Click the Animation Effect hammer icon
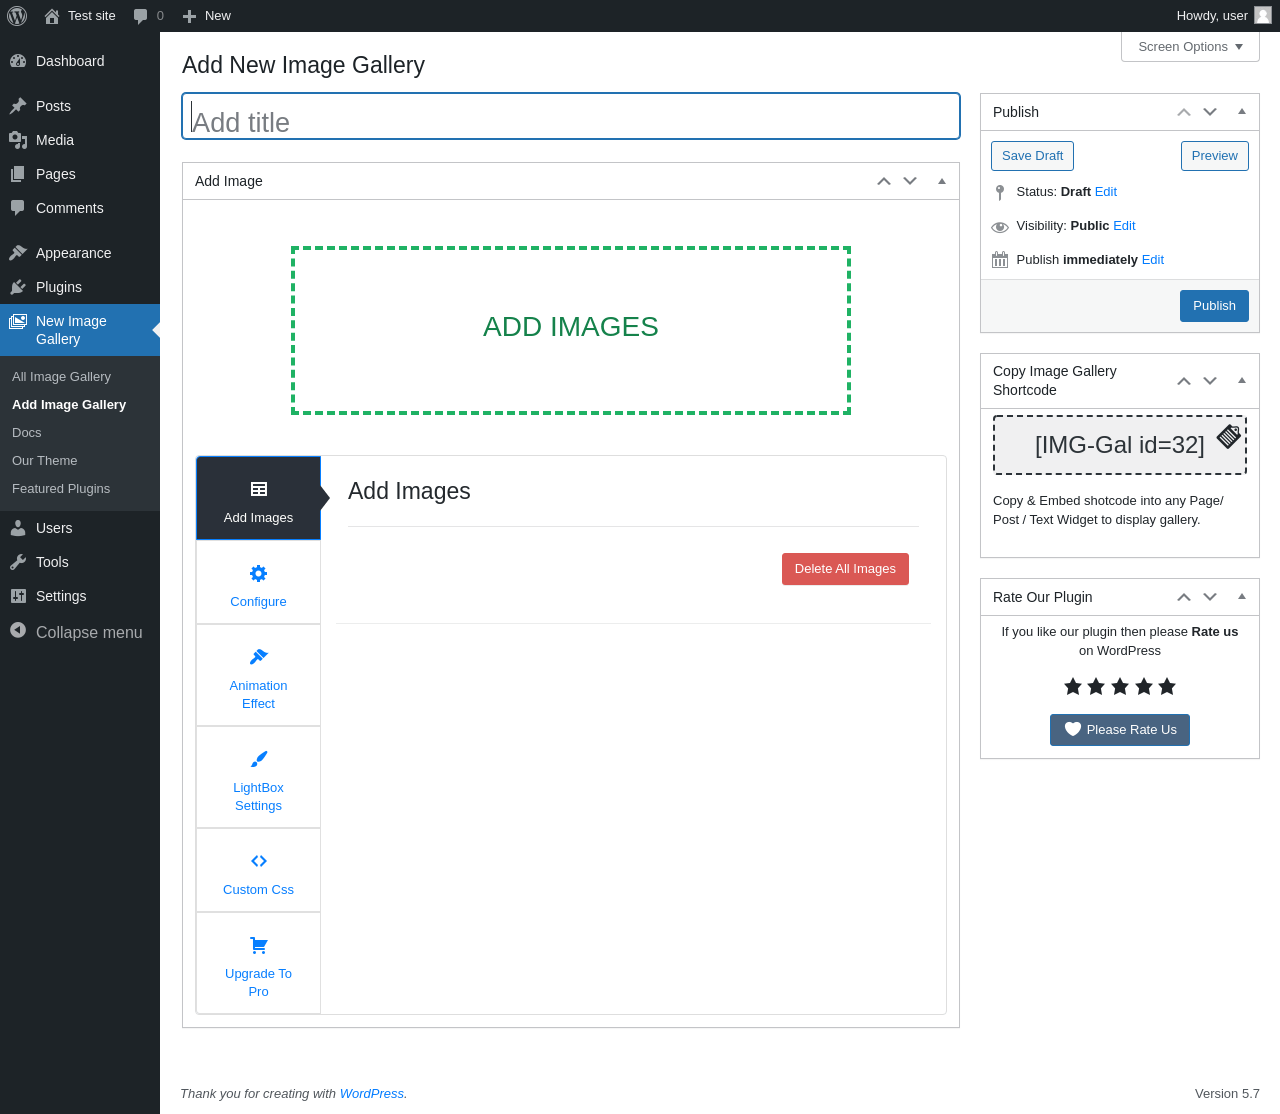The height and width of the screenshot is (1114, 1280). 258,657
